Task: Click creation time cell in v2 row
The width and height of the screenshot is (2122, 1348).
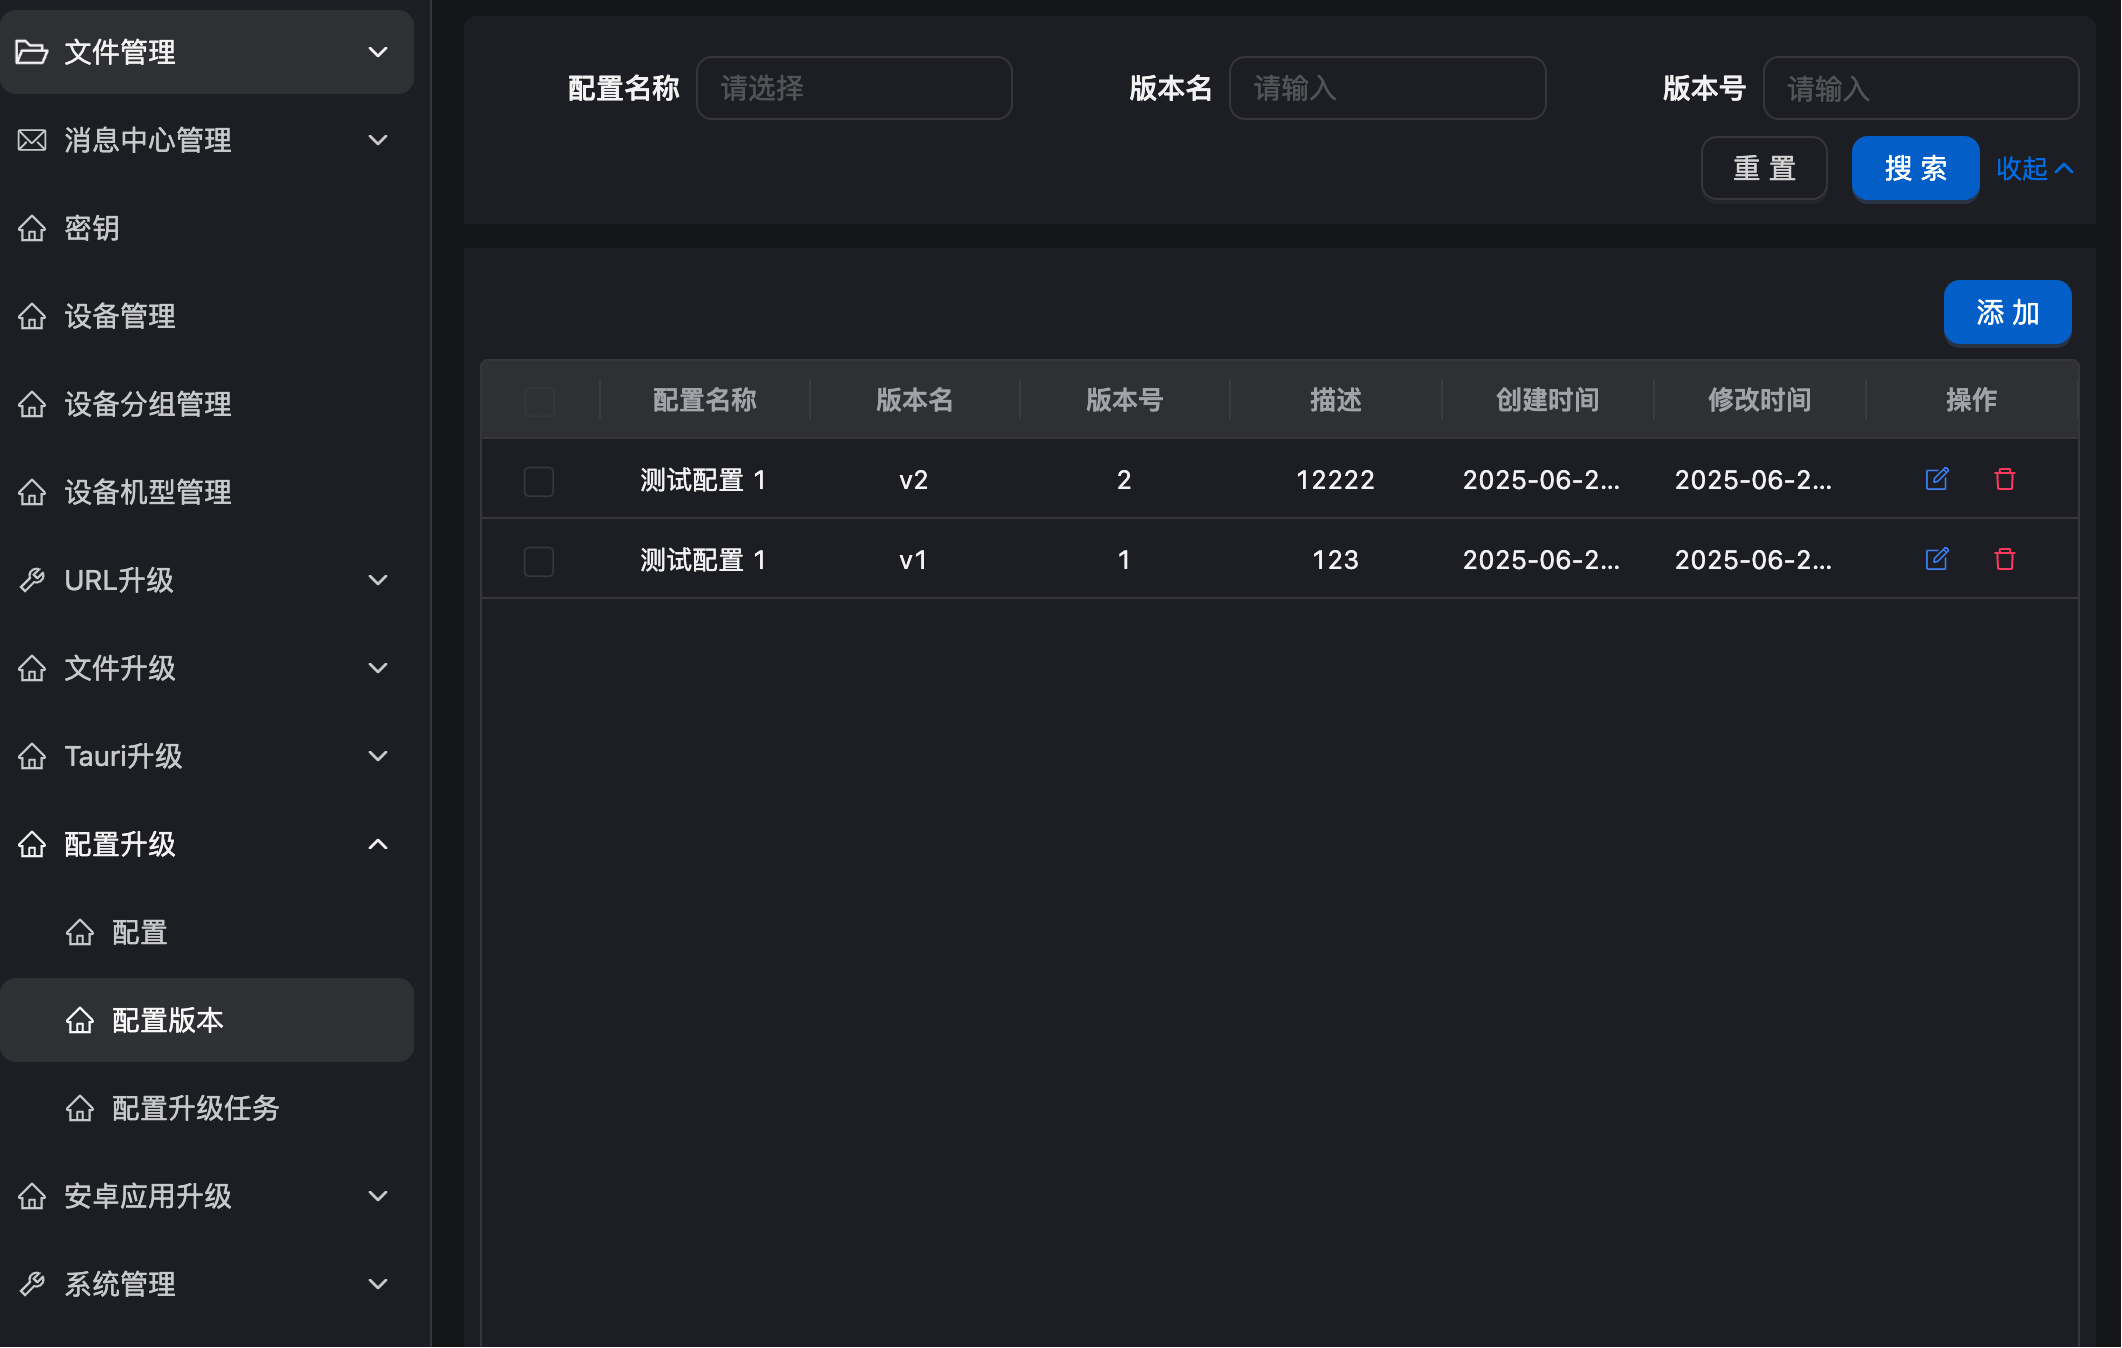Action: 1541,480
